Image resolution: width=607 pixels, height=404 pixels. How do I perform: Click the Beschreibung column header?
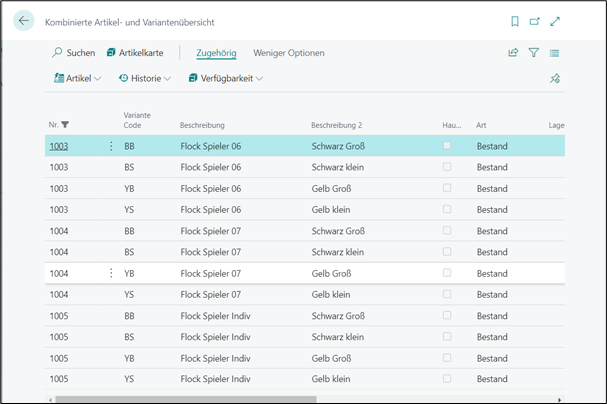(x=202, y=125)
